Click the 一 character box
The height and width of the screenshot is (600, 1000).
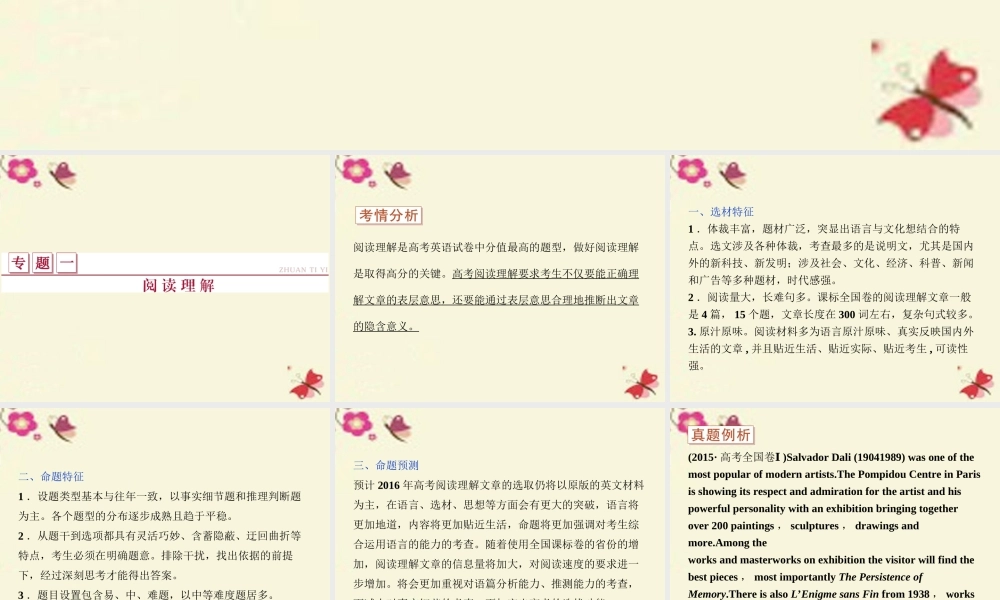tap(67, 263)
